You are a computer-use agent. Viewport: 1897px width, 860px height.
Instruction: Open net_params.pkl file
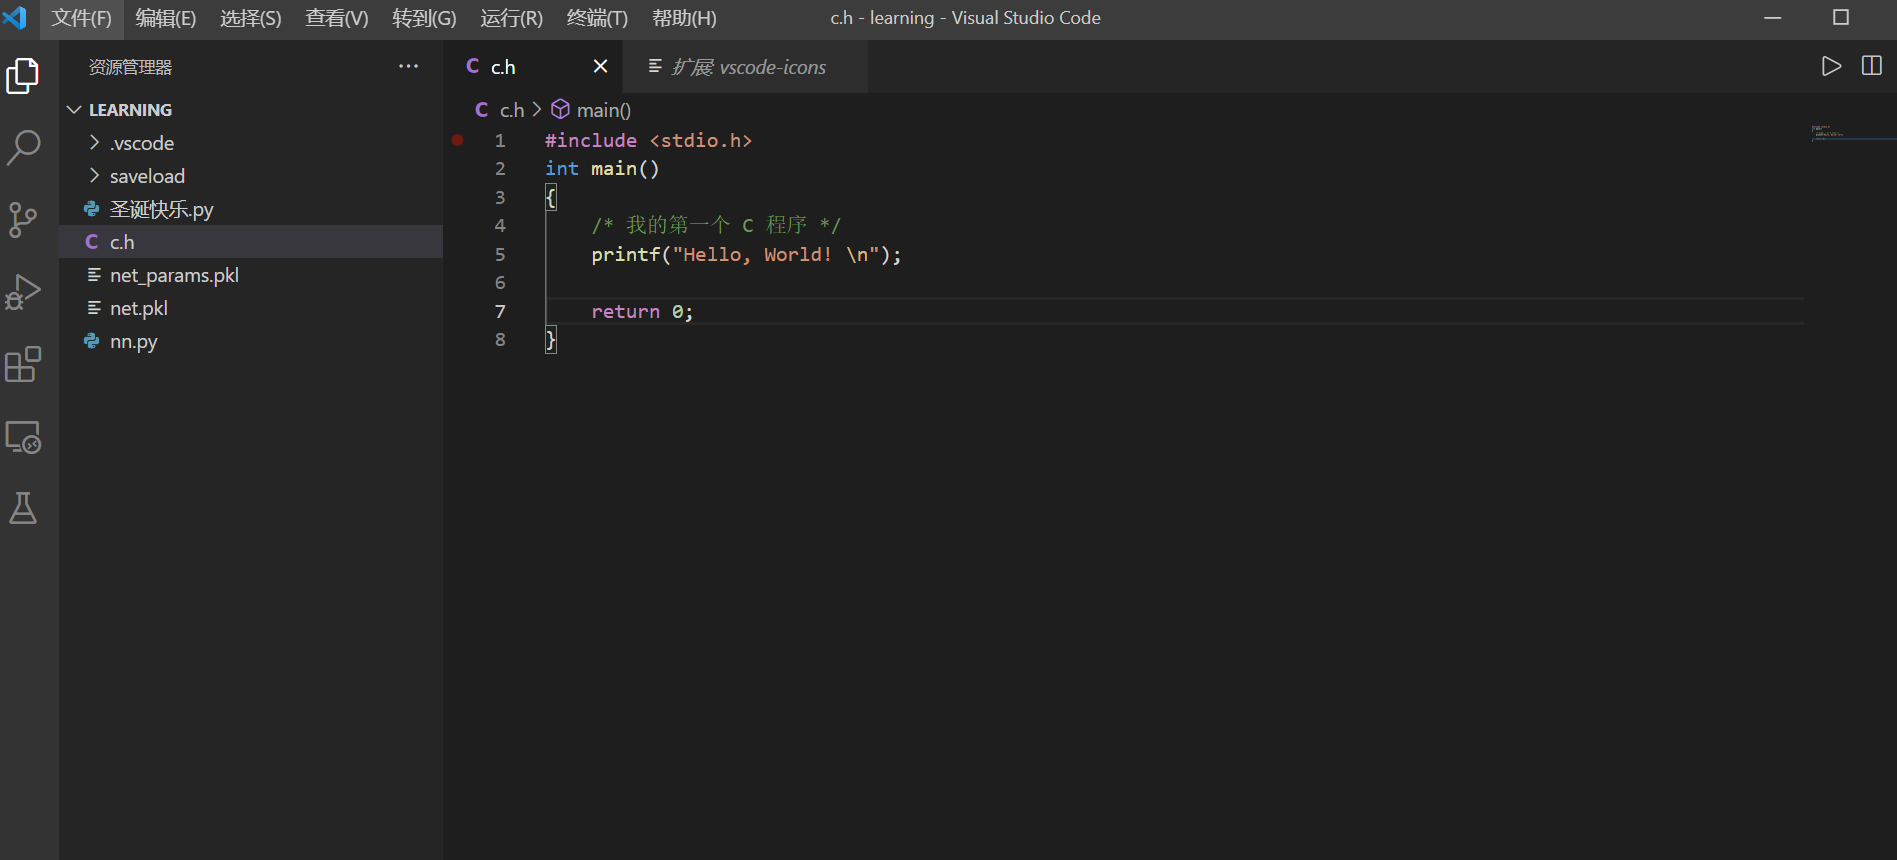coord(251,275)
